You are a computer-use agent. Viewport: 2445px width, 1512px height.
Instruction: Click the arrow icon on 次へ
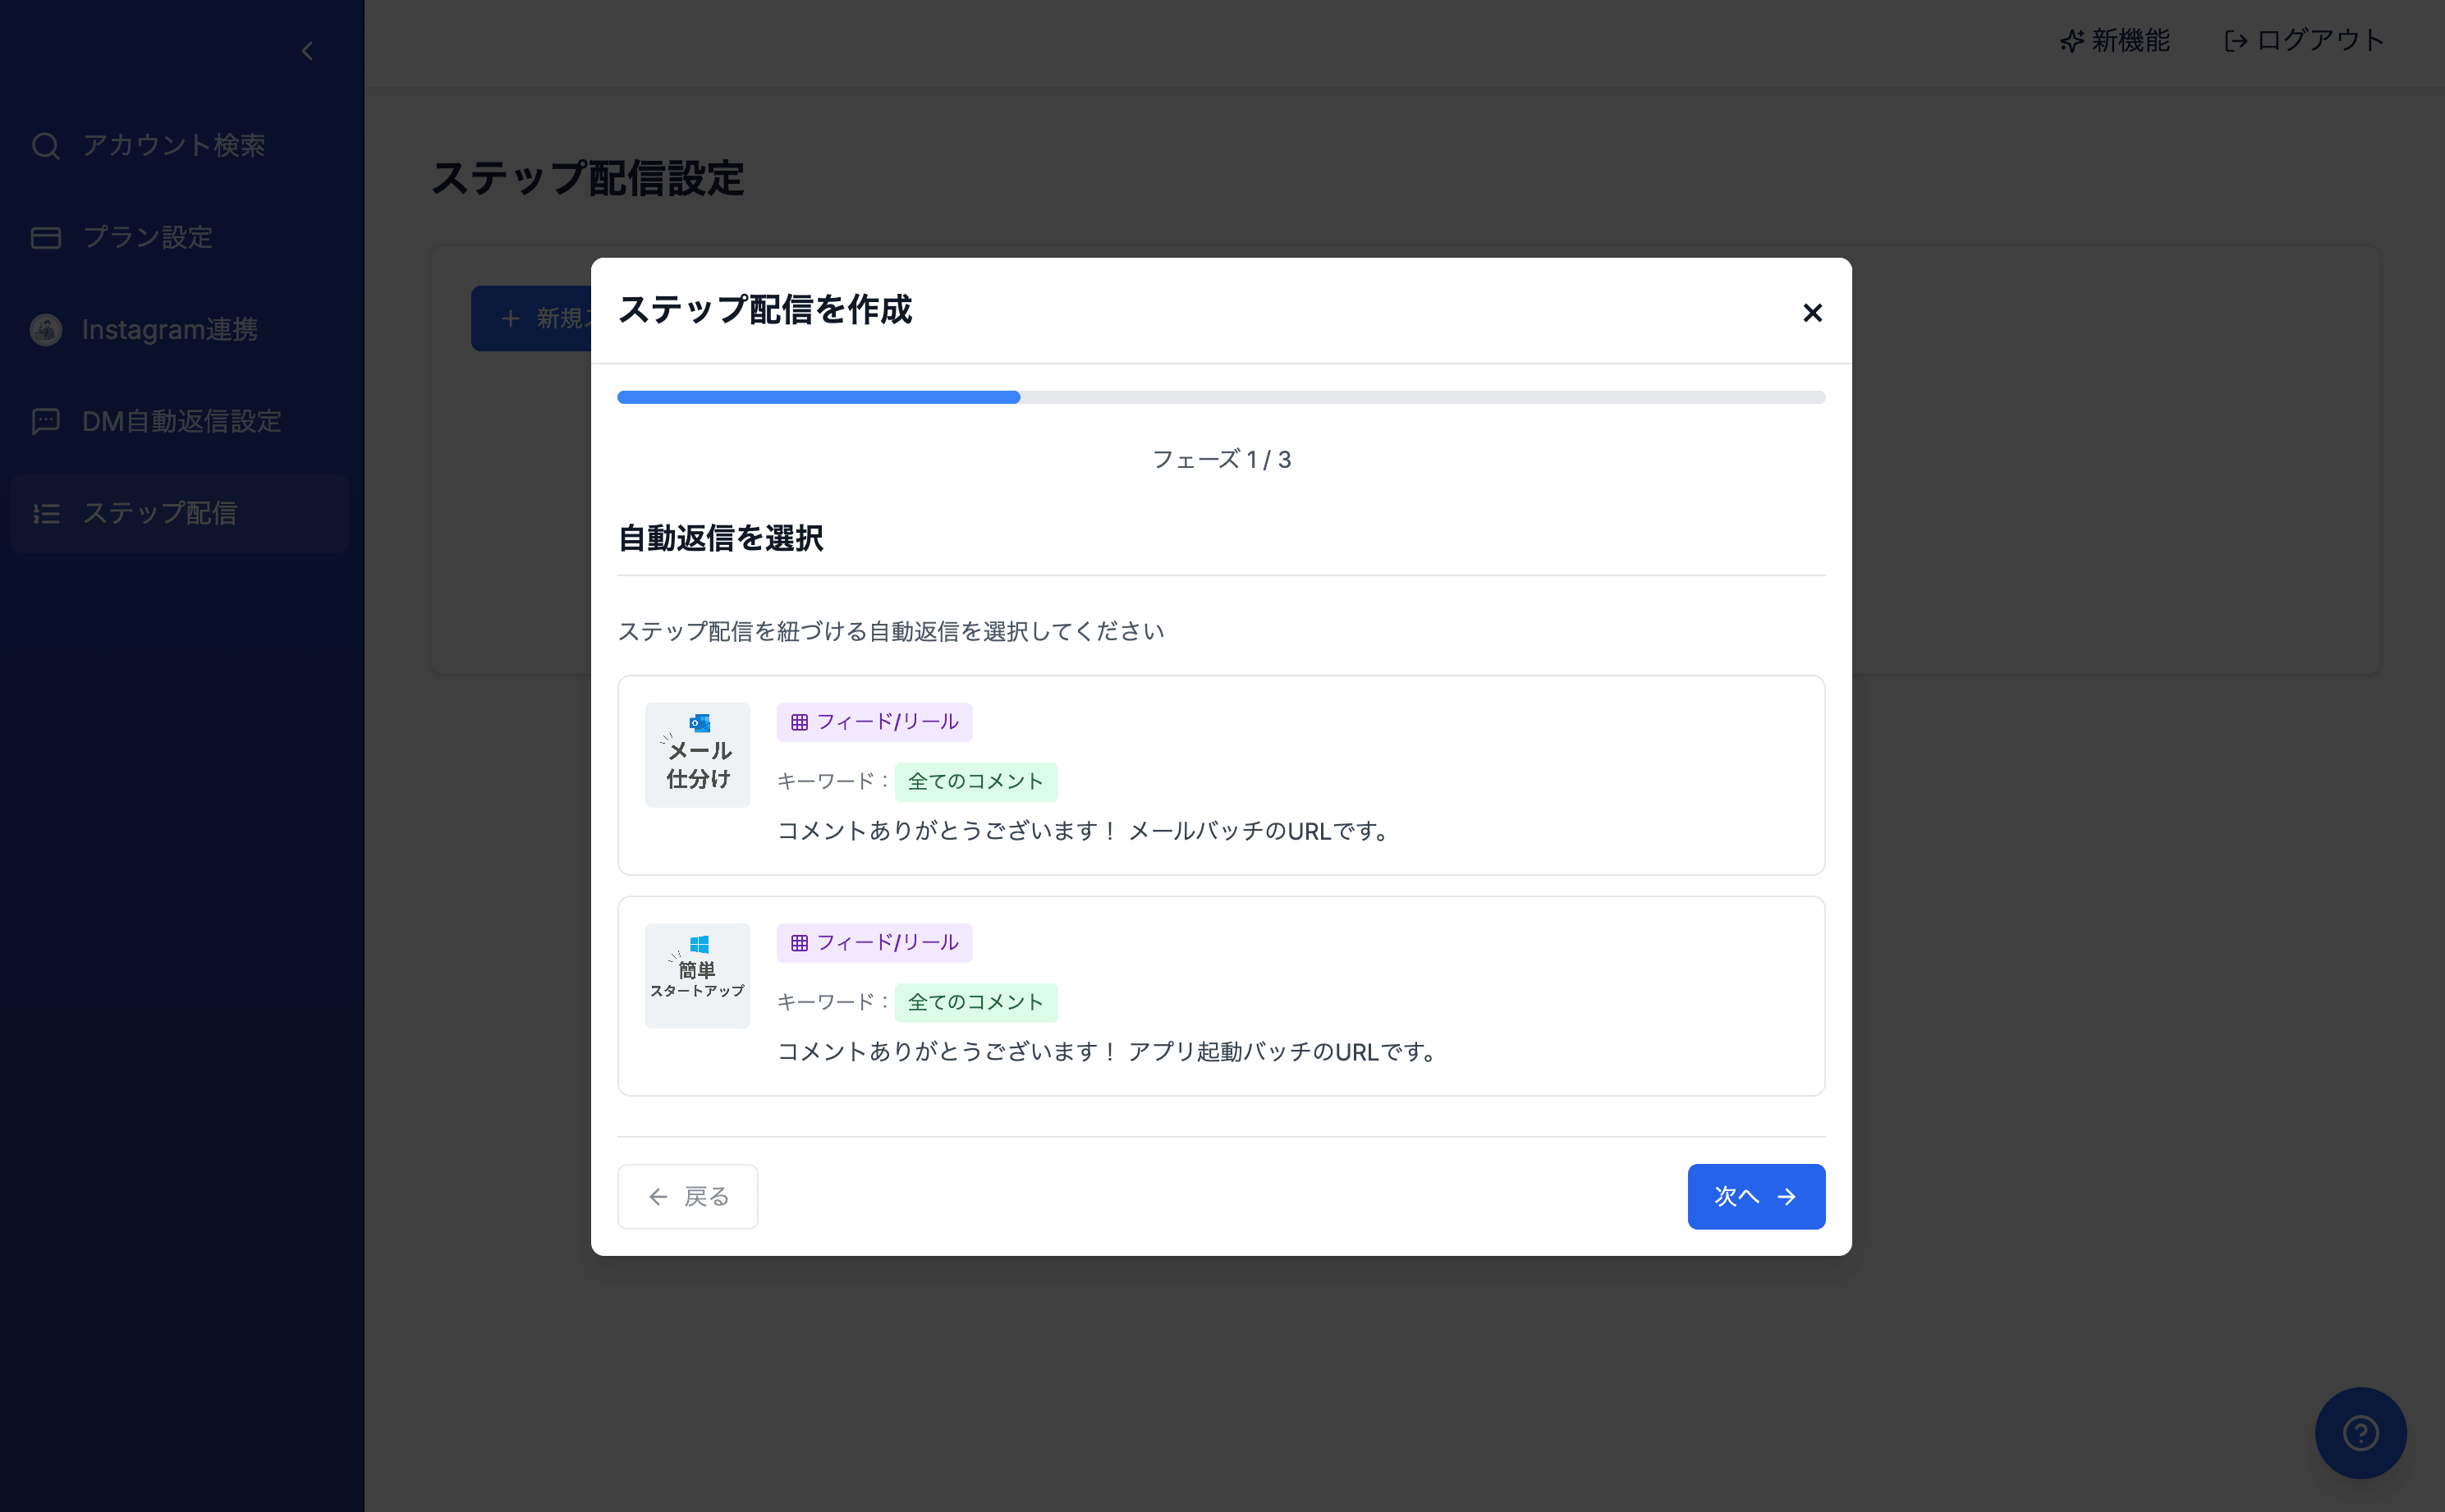point(1787,1197)
